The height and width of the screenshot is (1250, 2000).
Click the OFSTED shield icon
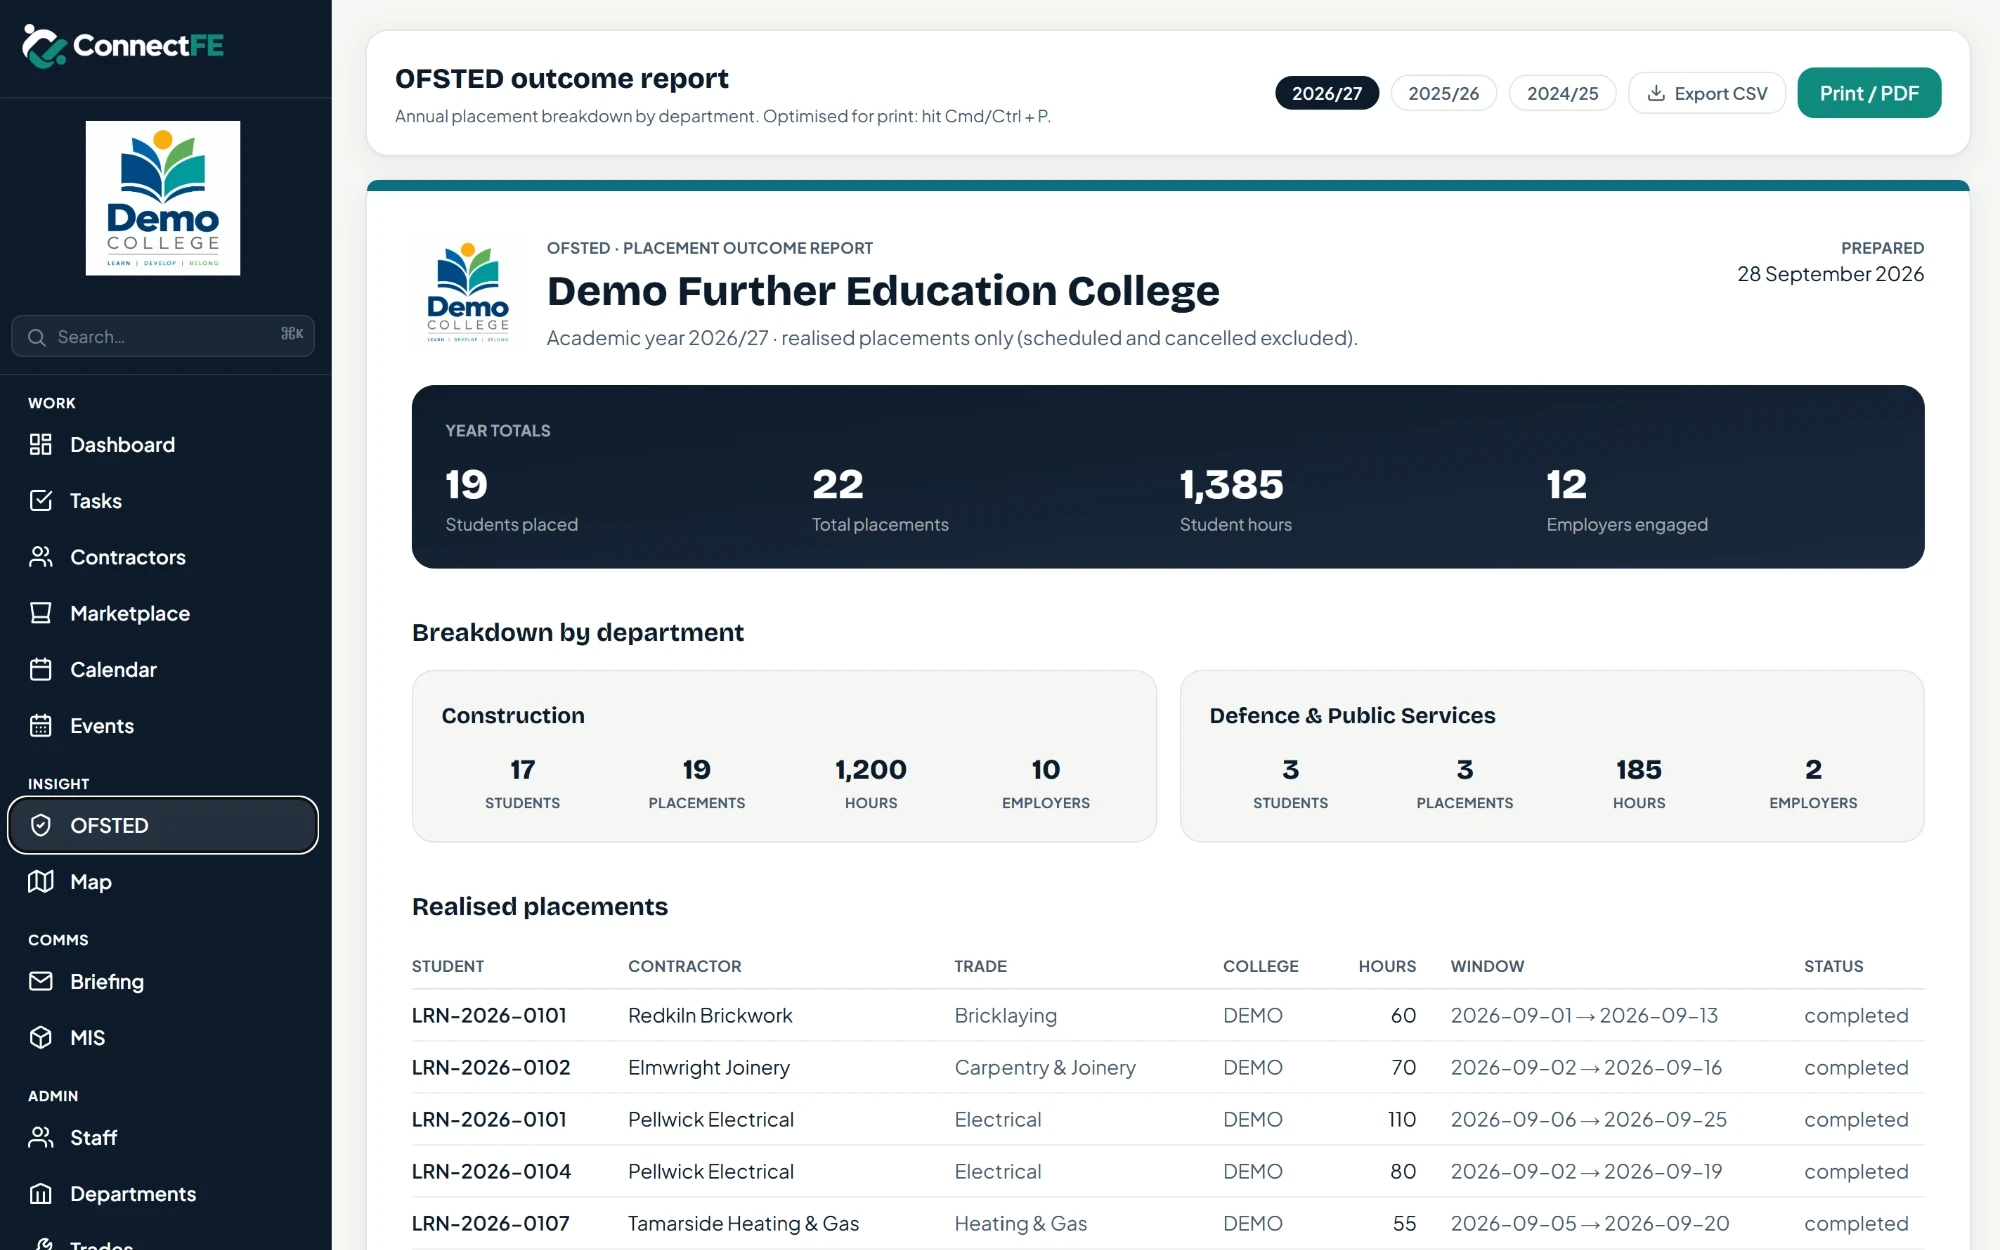(41, 825)
